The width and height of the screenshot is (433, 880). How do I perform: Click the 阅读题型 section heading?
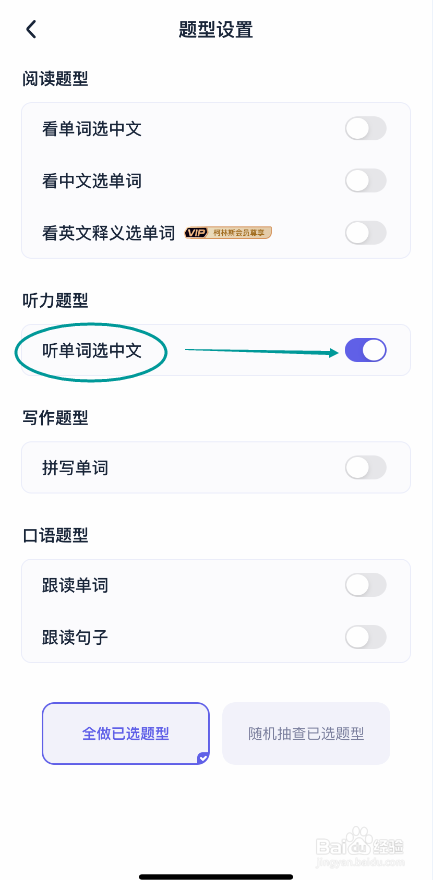tap(56, 79)
